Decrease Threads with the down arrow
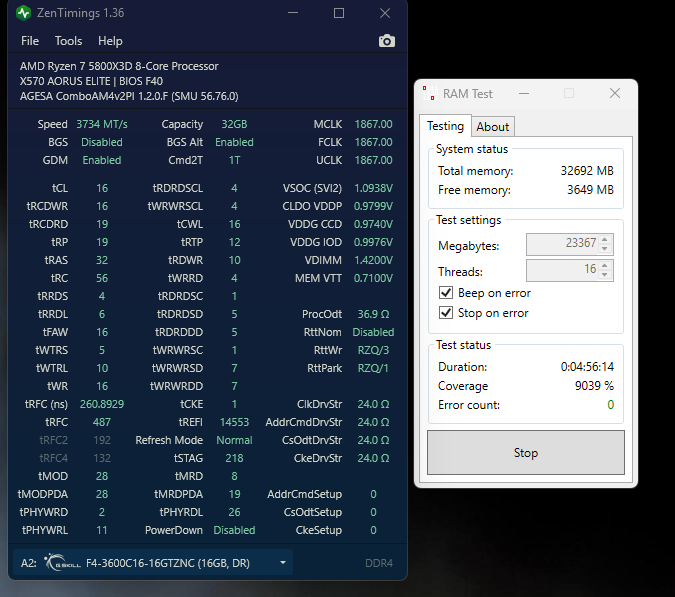 (x=605, y=275)
